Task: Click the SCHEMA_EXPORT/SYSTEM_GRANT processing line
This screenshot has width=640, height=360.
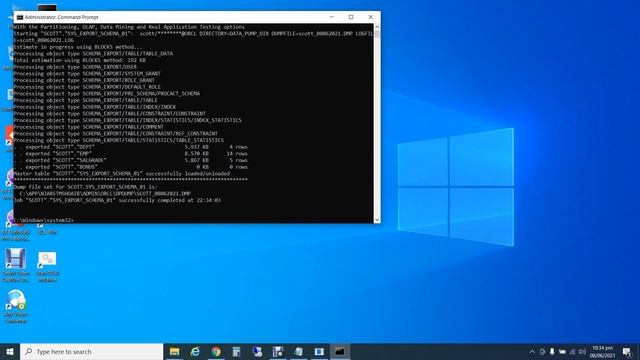Action: 87,73
